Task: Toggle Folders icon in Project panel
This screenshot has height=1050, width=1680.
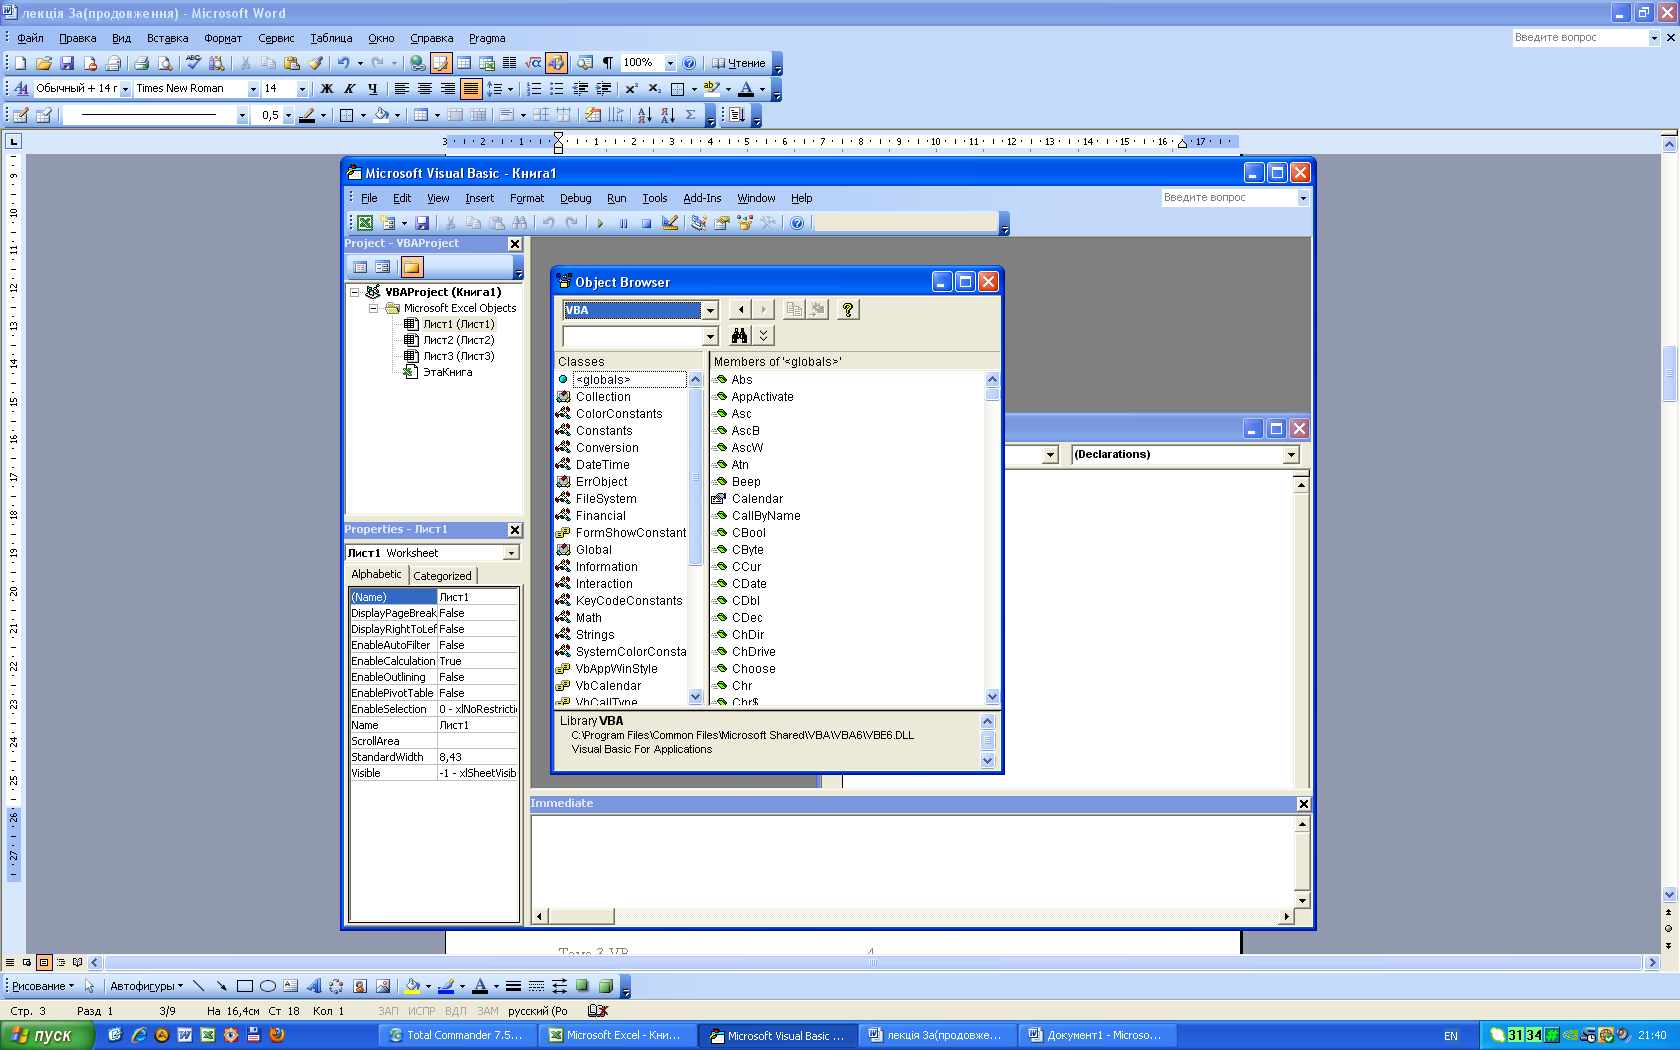Action: click(412, 267)
